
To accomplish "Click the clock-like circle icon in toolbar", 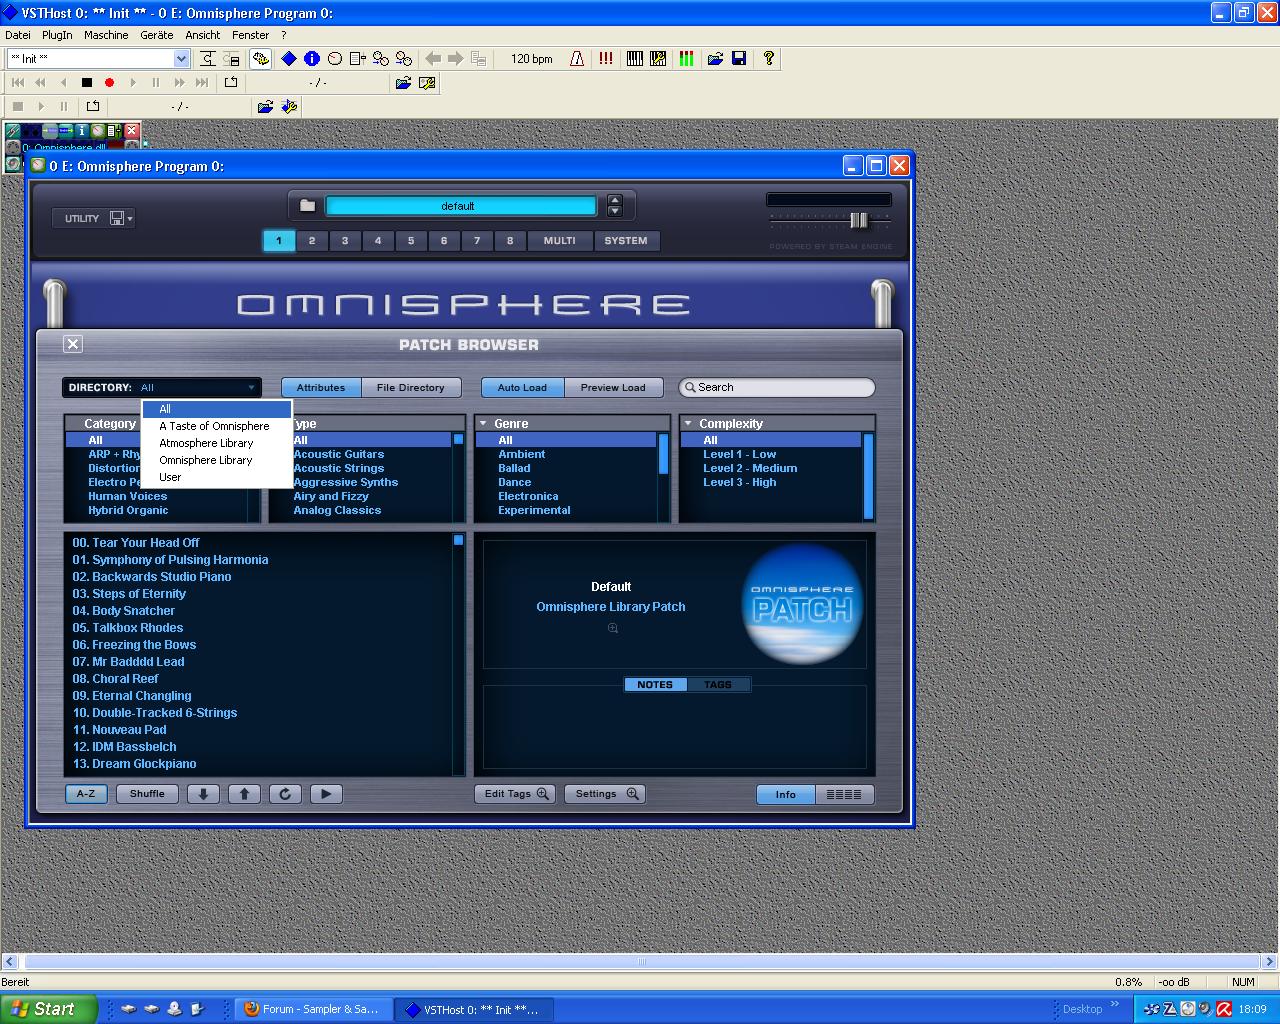I will tap(335, 59).
